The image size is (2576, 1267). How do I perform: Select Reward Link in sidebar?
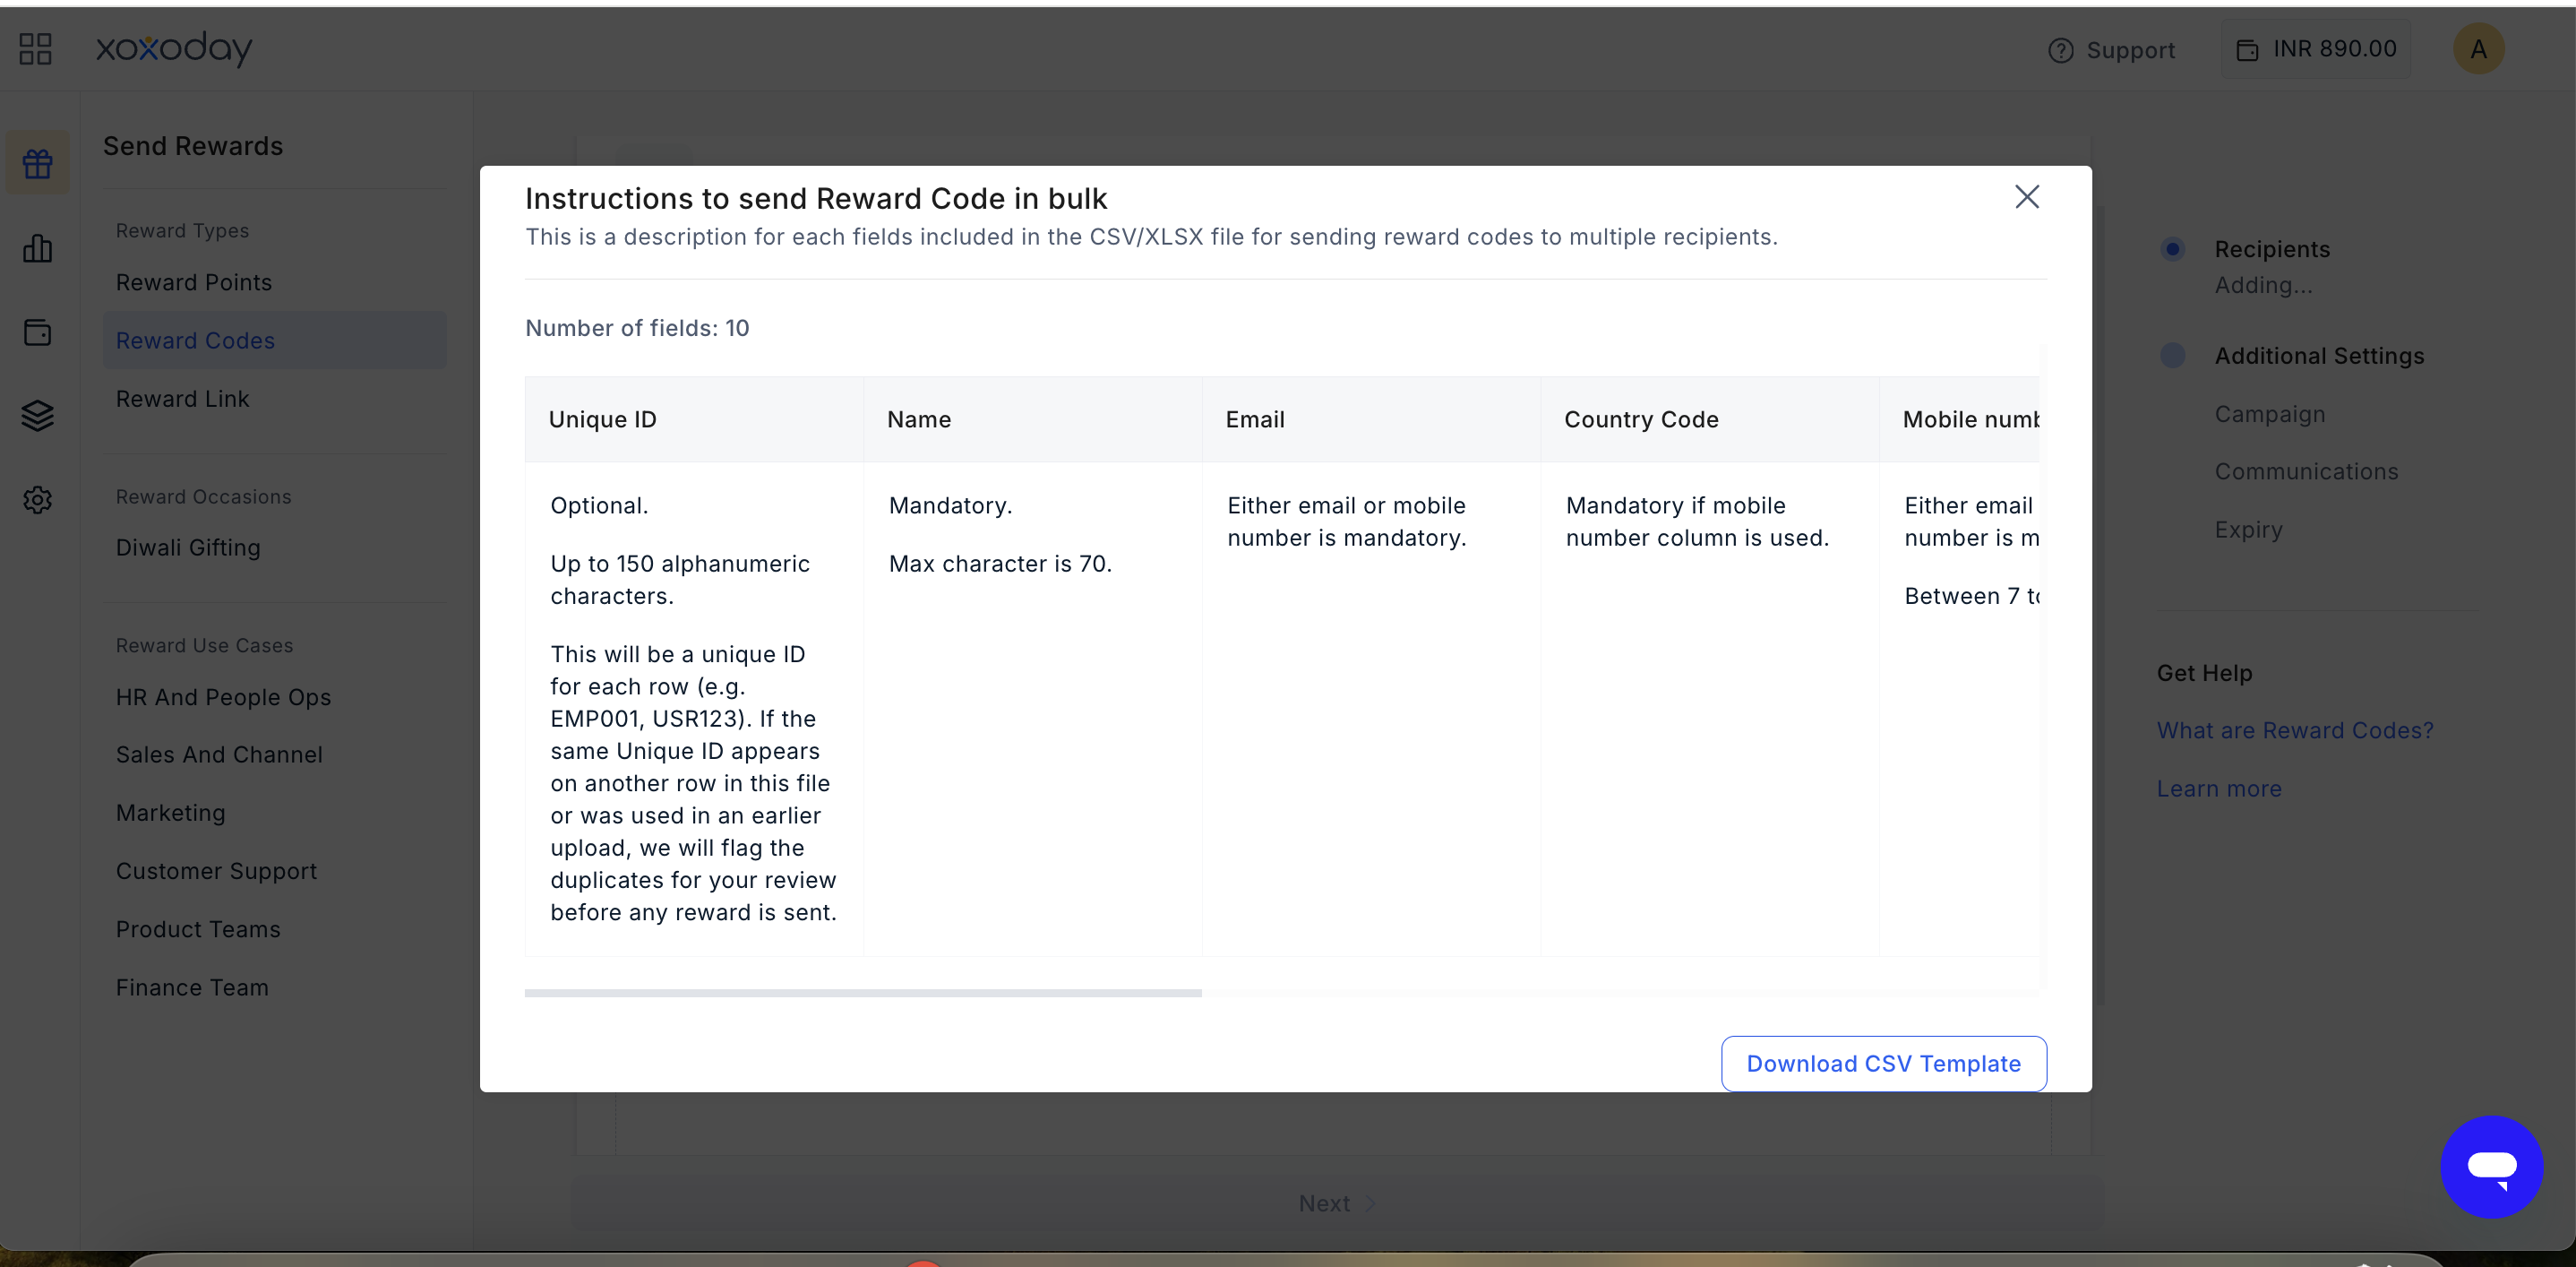tap(182, 399)
